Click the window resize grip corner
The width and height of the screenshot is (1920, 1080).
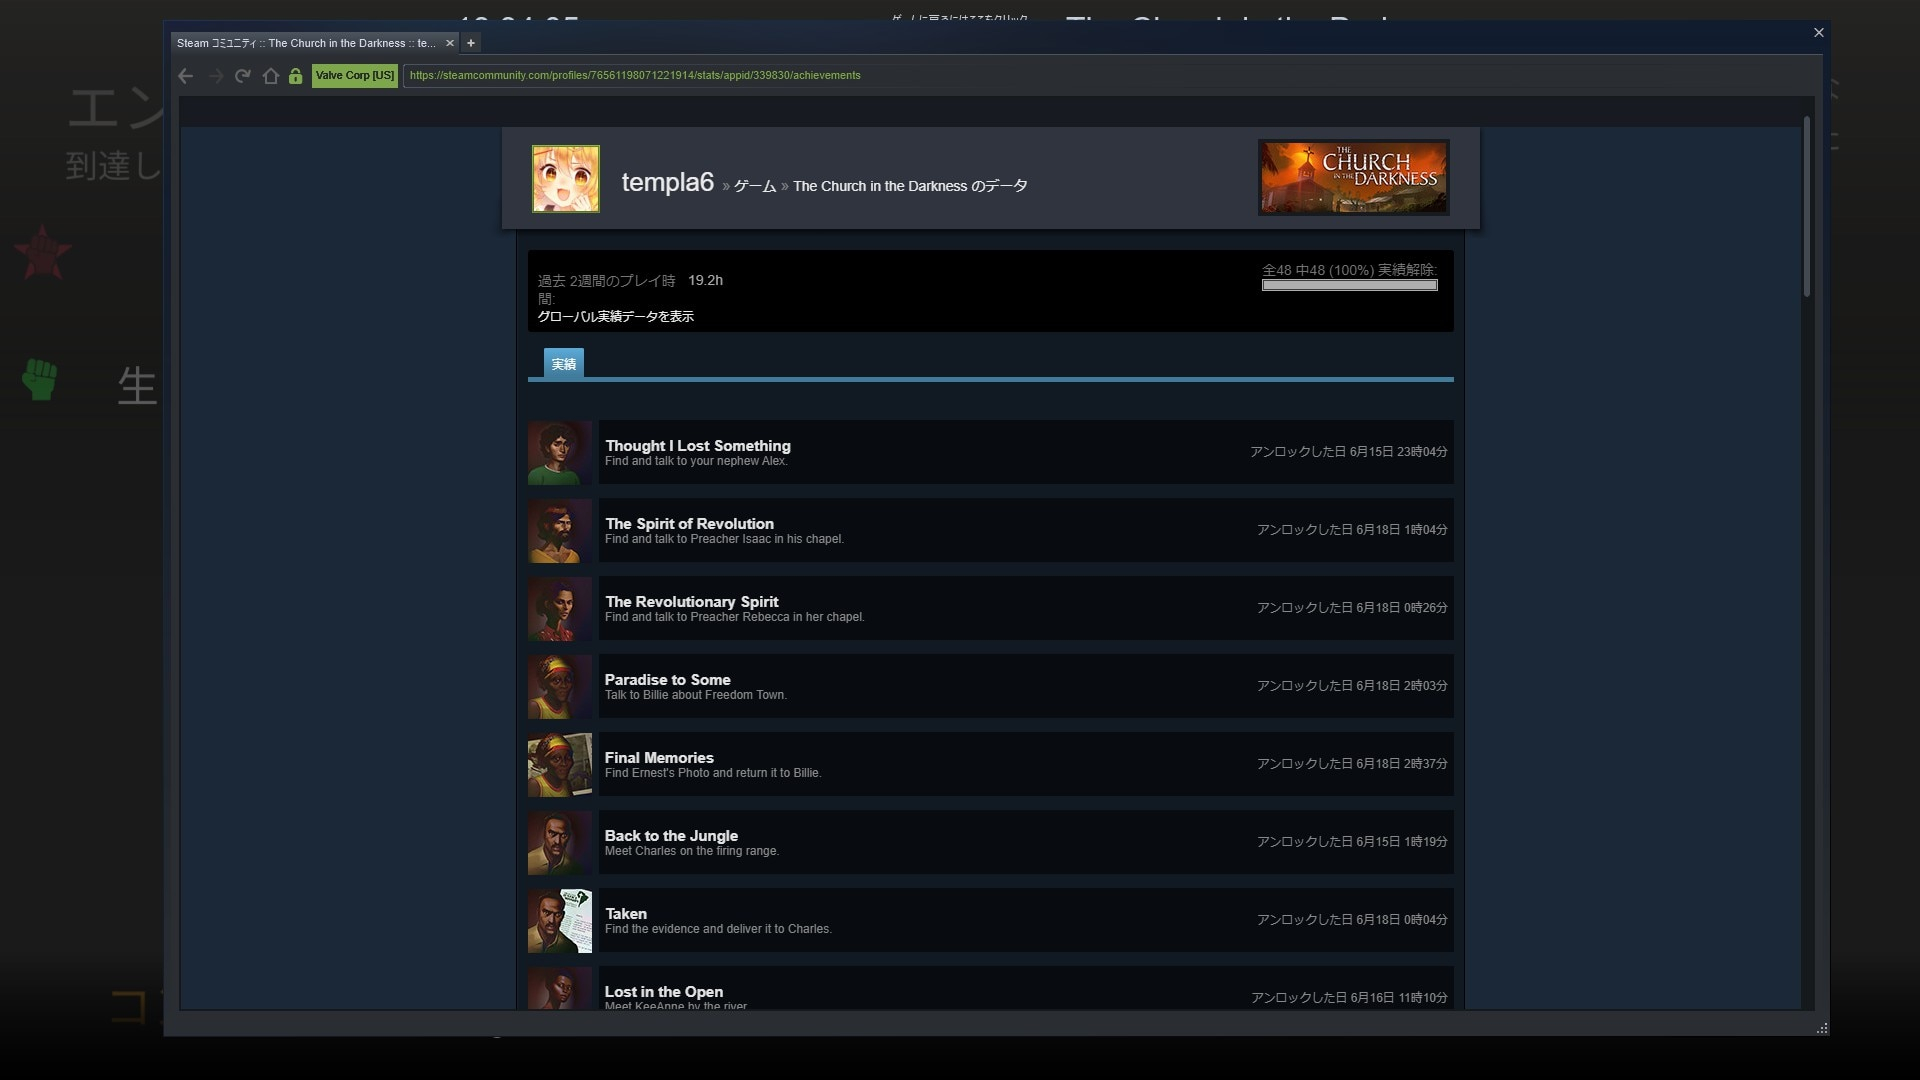coord(1822,1028)
